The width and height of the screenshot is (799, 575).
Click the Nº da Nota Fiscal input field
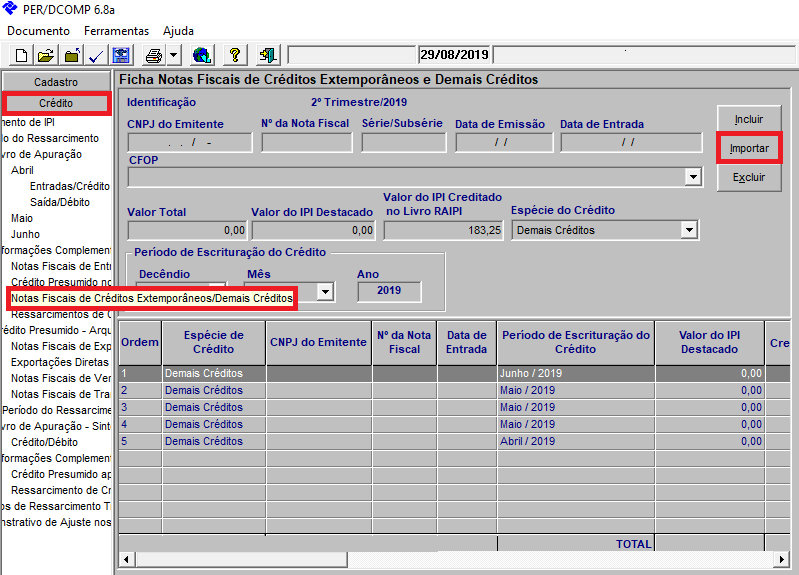click(306, 142)
